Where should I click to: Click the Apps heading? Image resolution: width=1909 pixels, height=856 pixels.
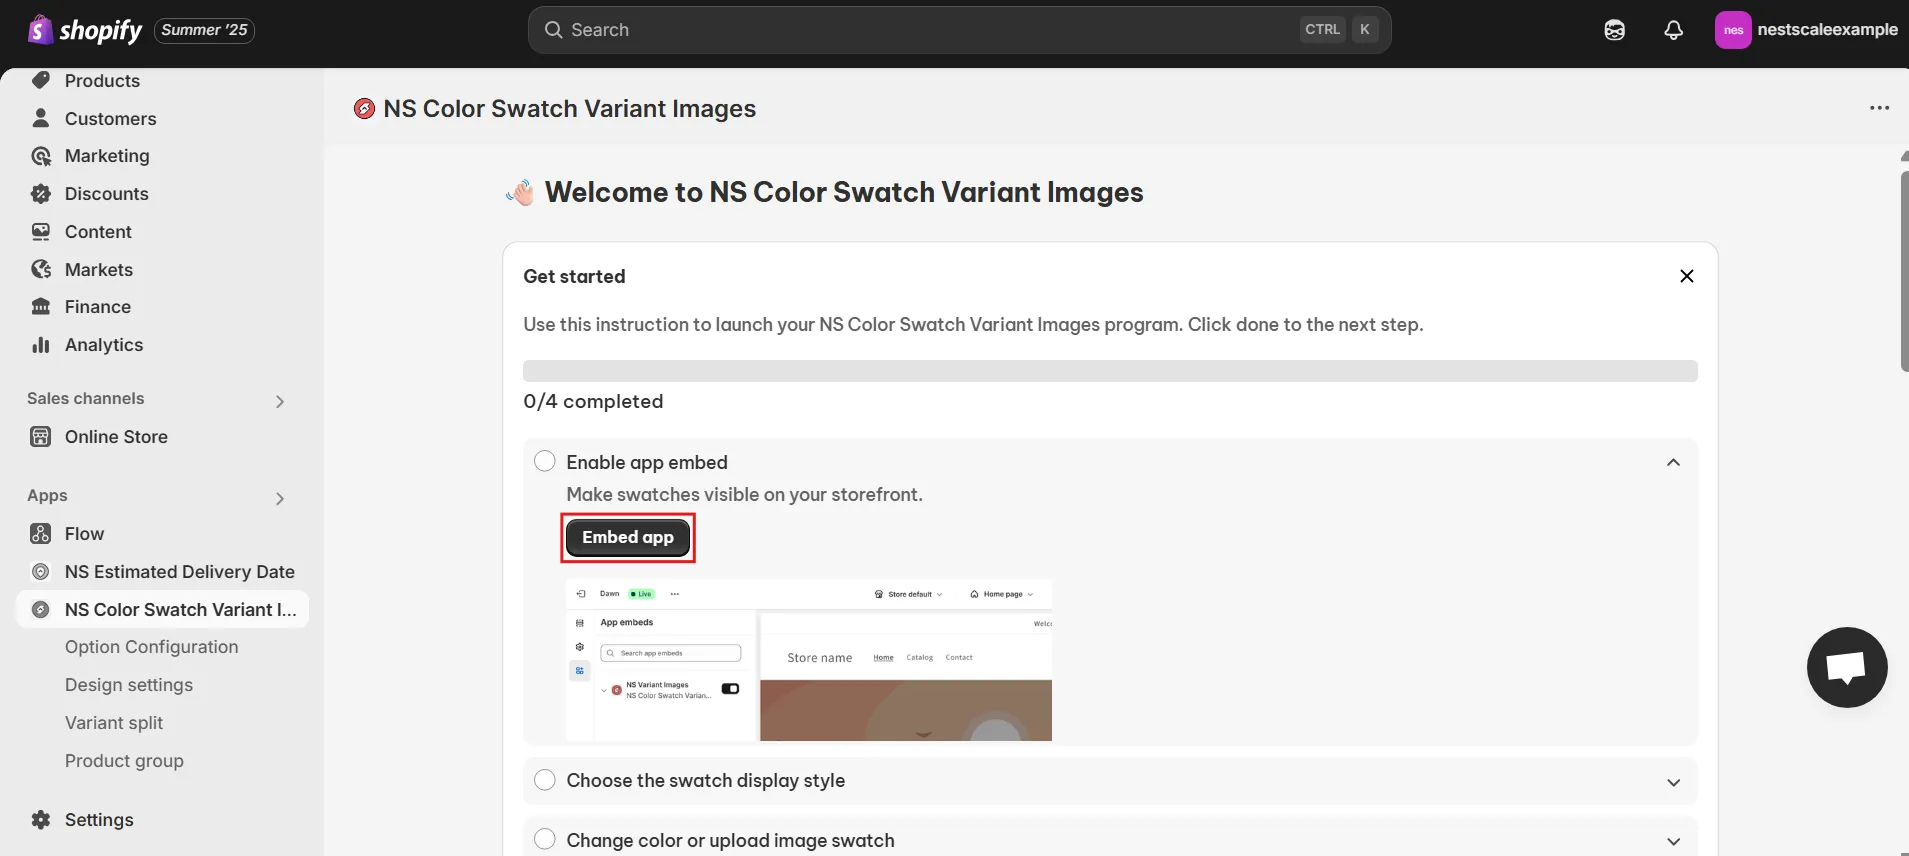[x=47, y=496]
